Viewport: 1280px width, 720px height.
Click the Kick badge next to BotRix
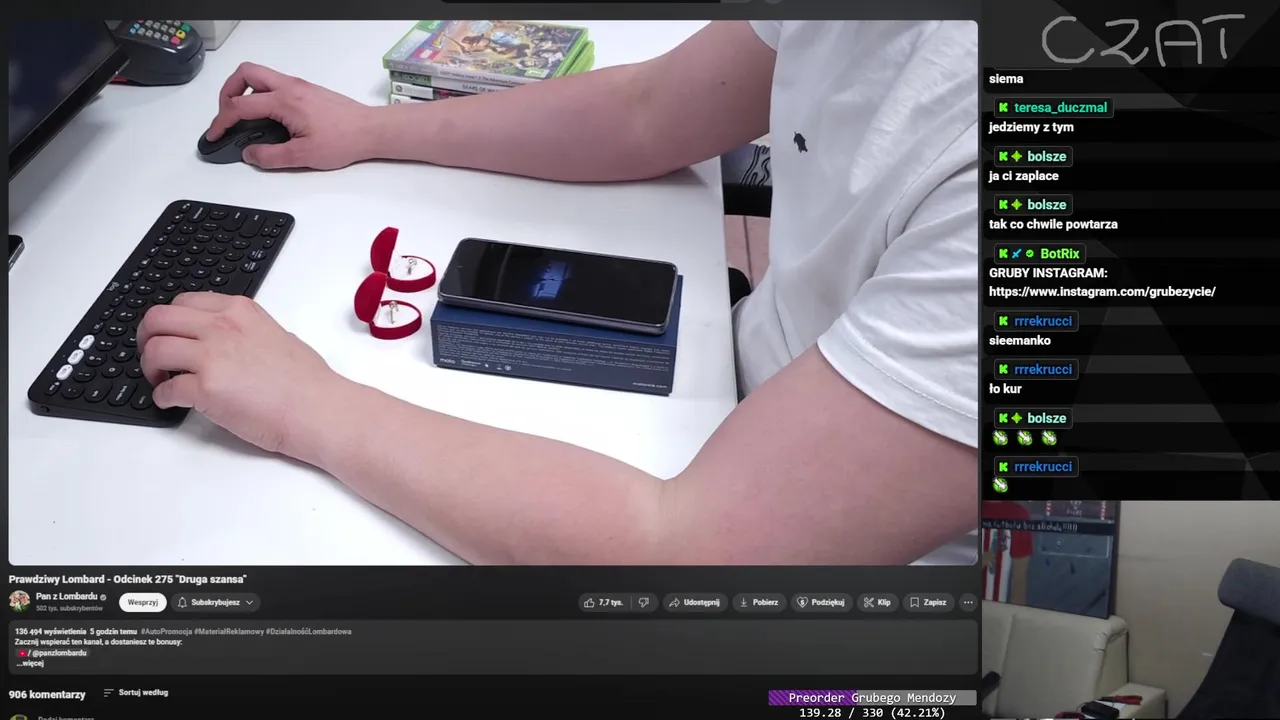click(x=1003, y=254)
